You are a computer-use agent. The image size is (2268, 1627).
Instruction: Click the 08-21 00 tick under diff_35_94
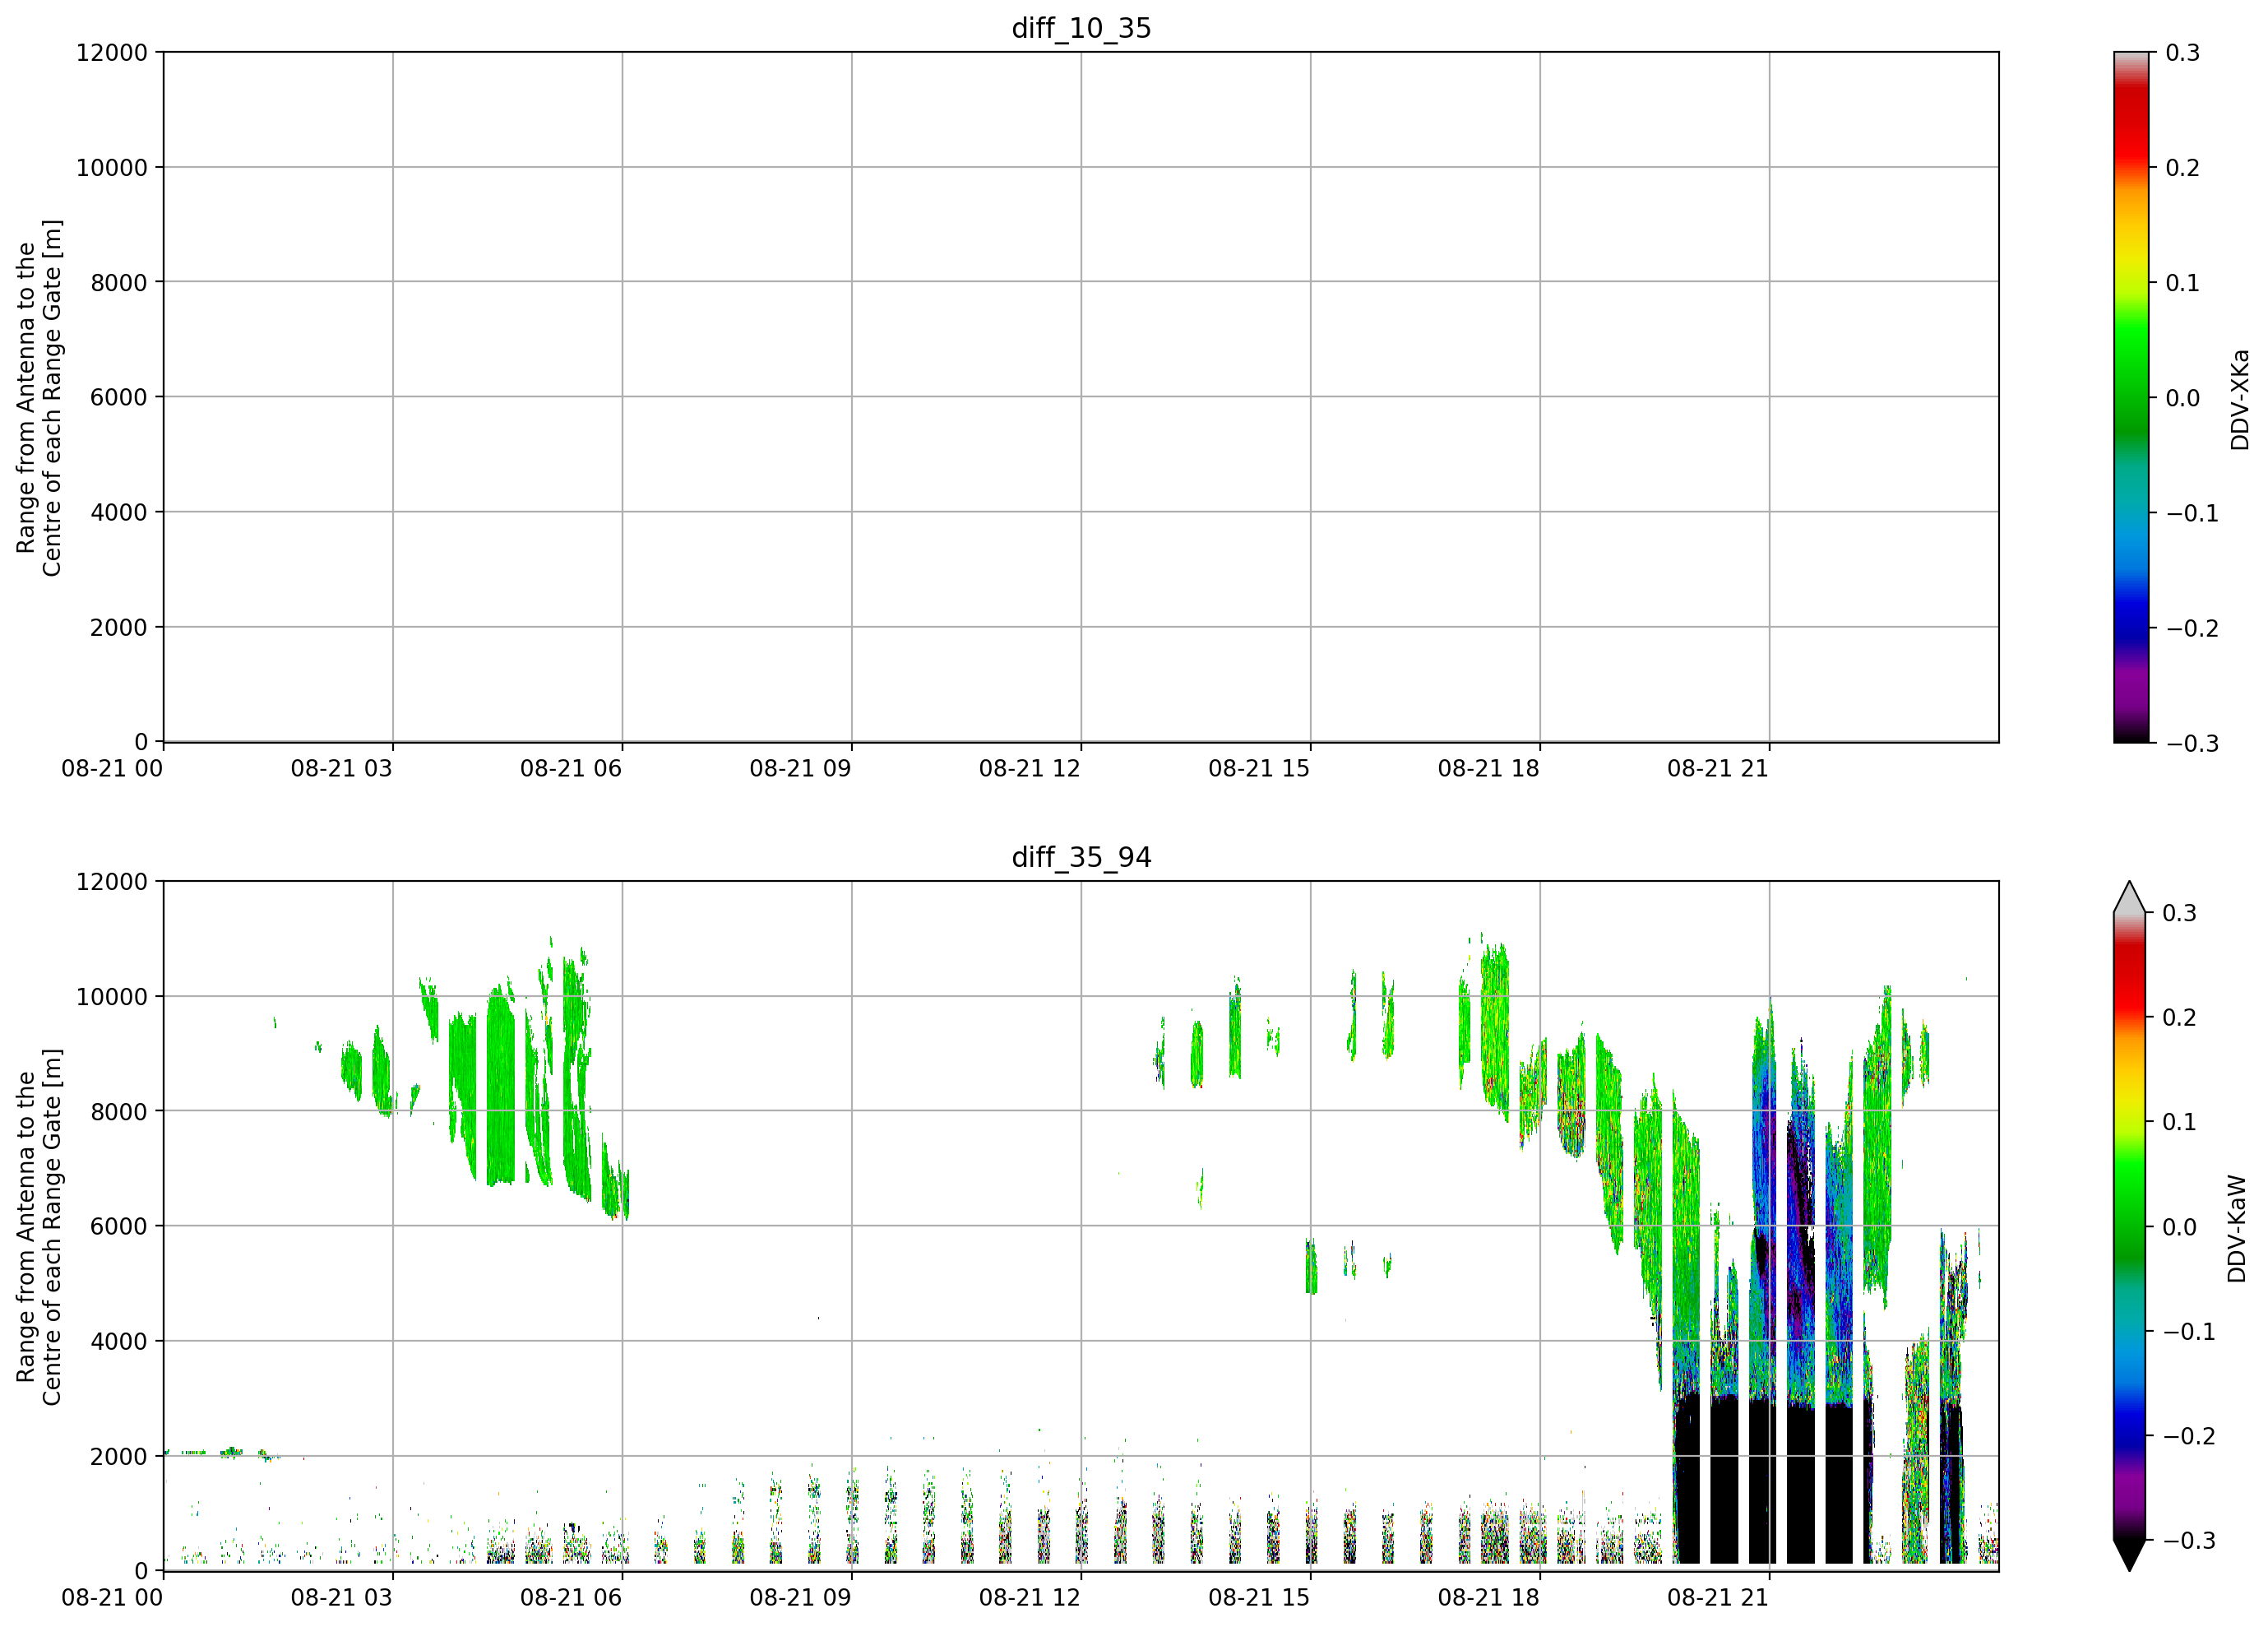coord(112,1597)
